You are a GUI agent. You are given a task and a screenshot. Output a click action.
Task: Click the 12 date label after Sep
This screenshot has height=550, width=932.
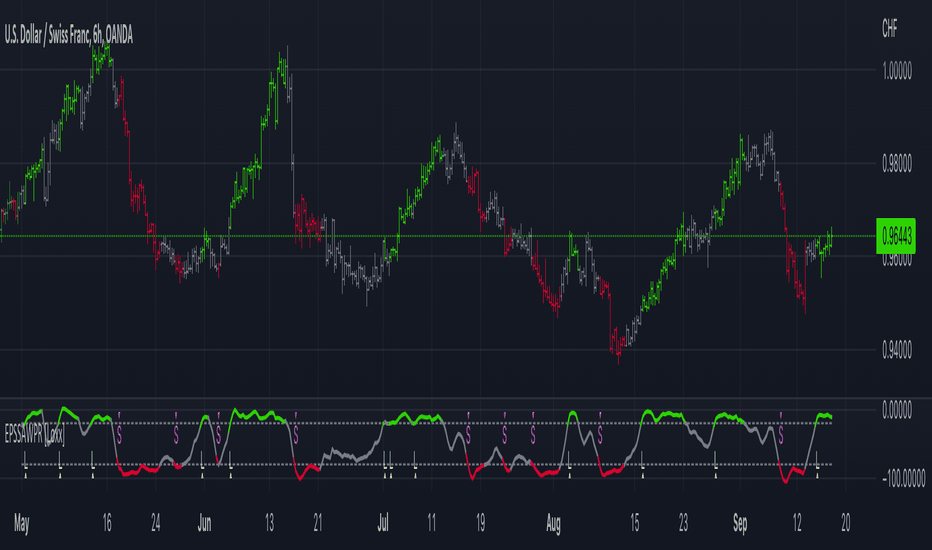click(797, 523)
